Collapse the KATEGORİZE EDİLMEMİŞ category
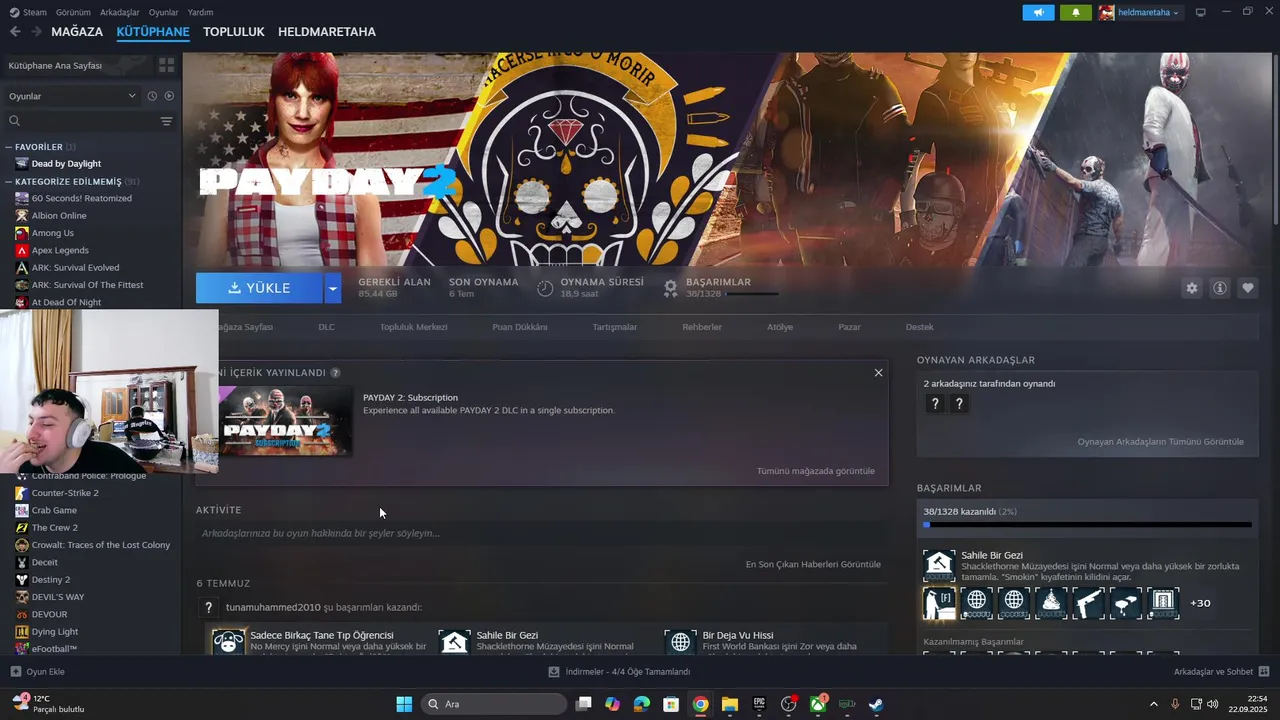Screen dimensions: 1280x720 click(9, 182)
